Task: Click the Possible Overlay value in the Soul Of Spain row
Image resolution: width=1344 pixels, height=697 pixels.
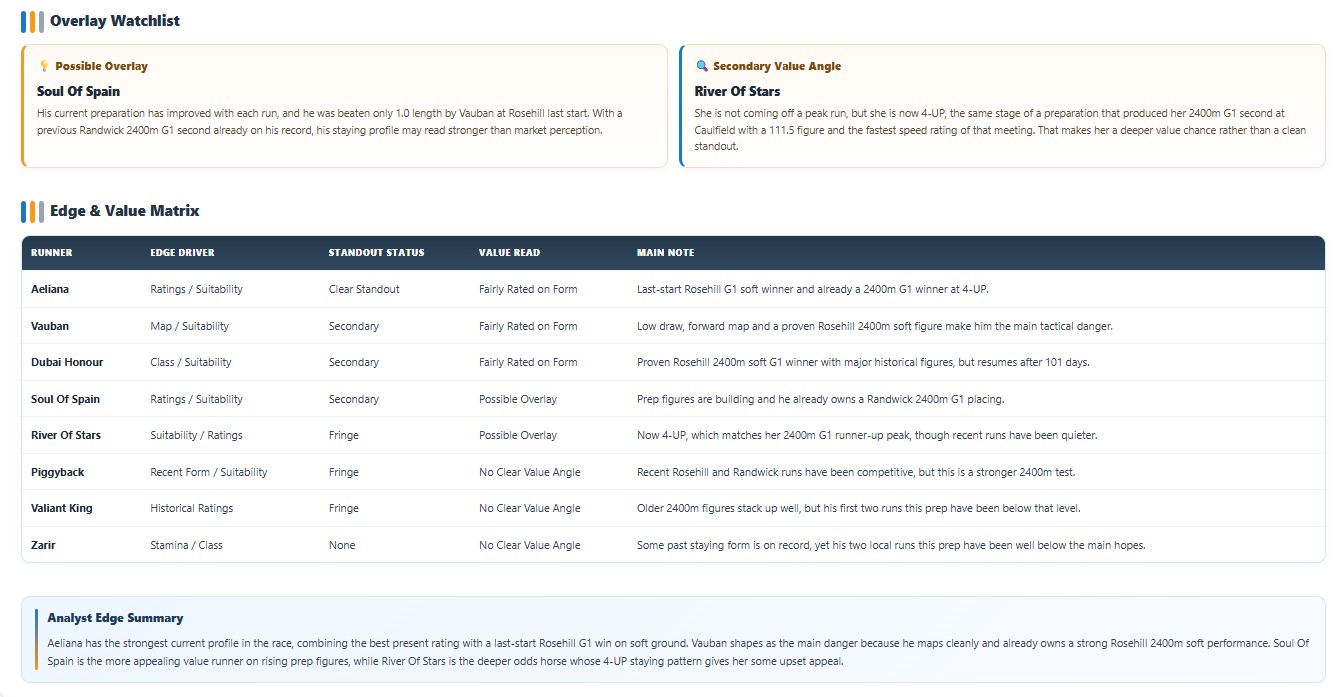Action: pyautogui.click(x=518, y=399)
